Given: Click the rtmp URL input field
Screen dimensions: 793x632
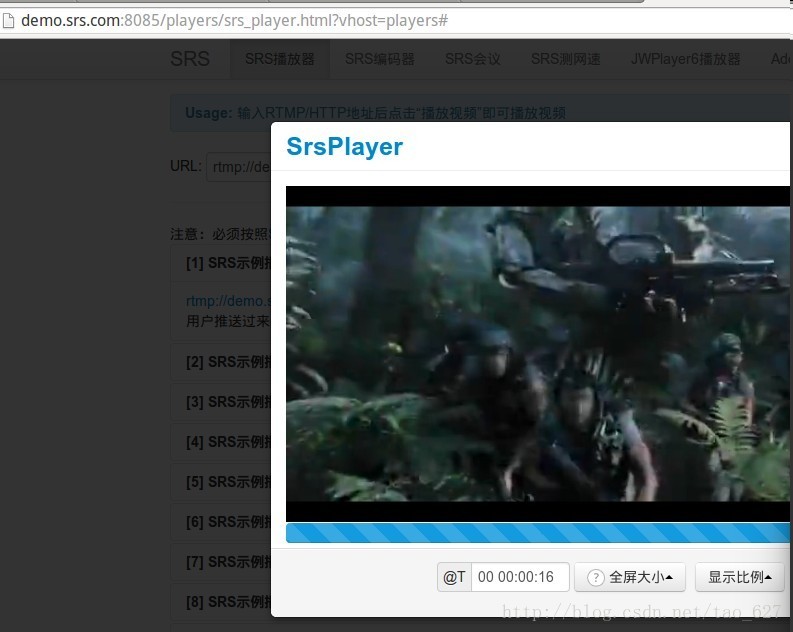Looking at the screenshot, I should click(x=239, y=166).
